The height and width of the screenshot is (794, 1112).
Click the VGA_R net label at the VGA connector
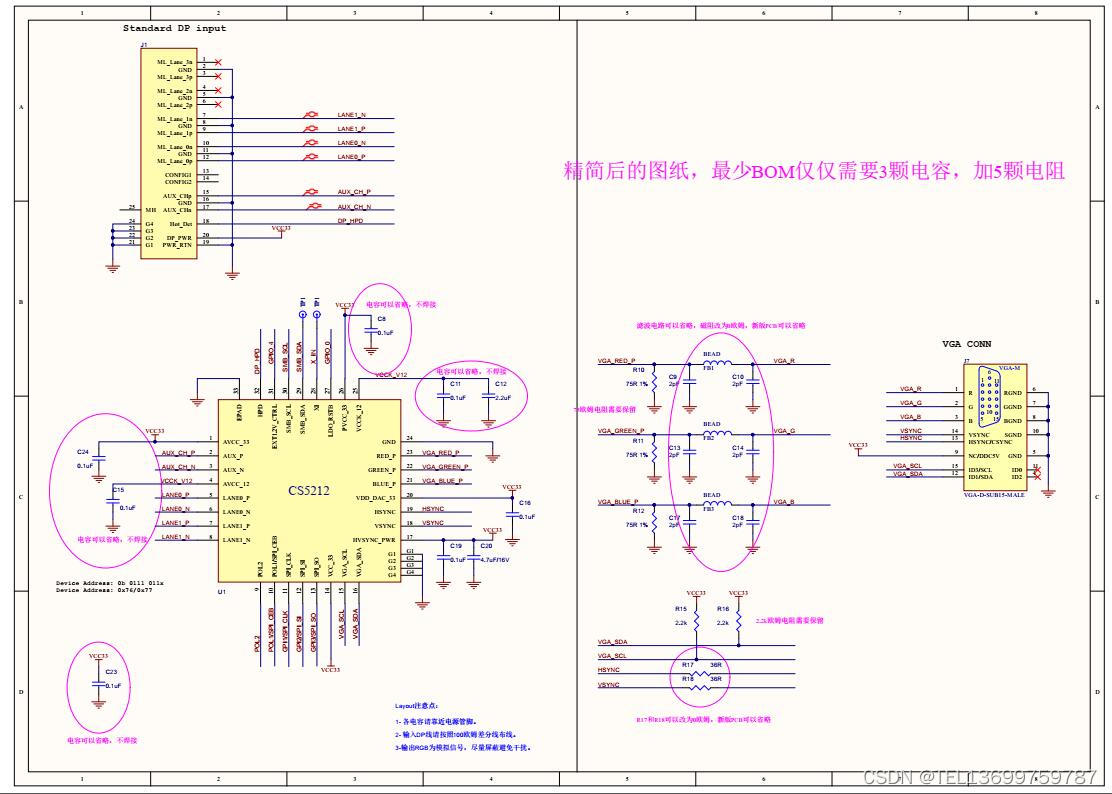pos(911,388)
